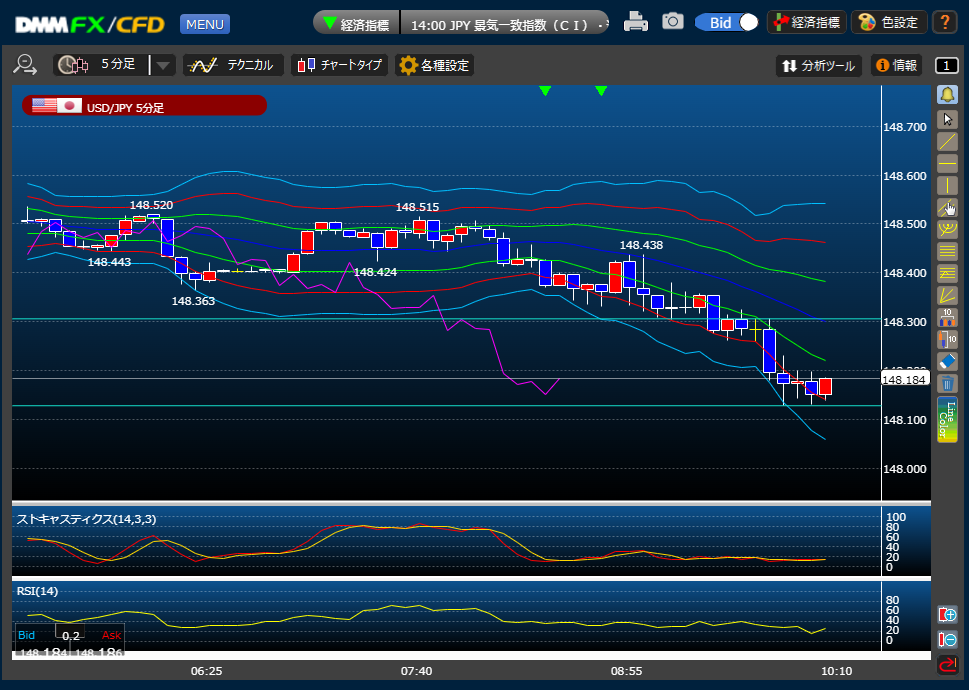
Task: Toggle the Bid/Ask switch
Action: tap(726, 23)
